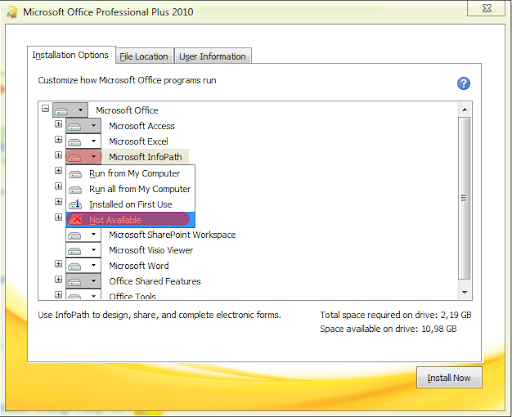512x417 pixels.
Task: Switch to the File Location tab
Action: 144,56
